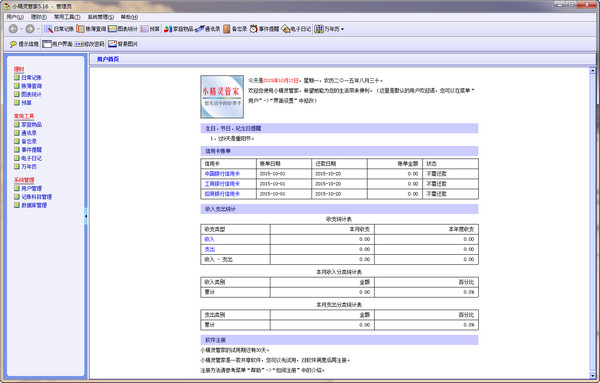Open 通讯录 from the top toolbar
This screenshot has width=600, height=383.
[208, 29]
